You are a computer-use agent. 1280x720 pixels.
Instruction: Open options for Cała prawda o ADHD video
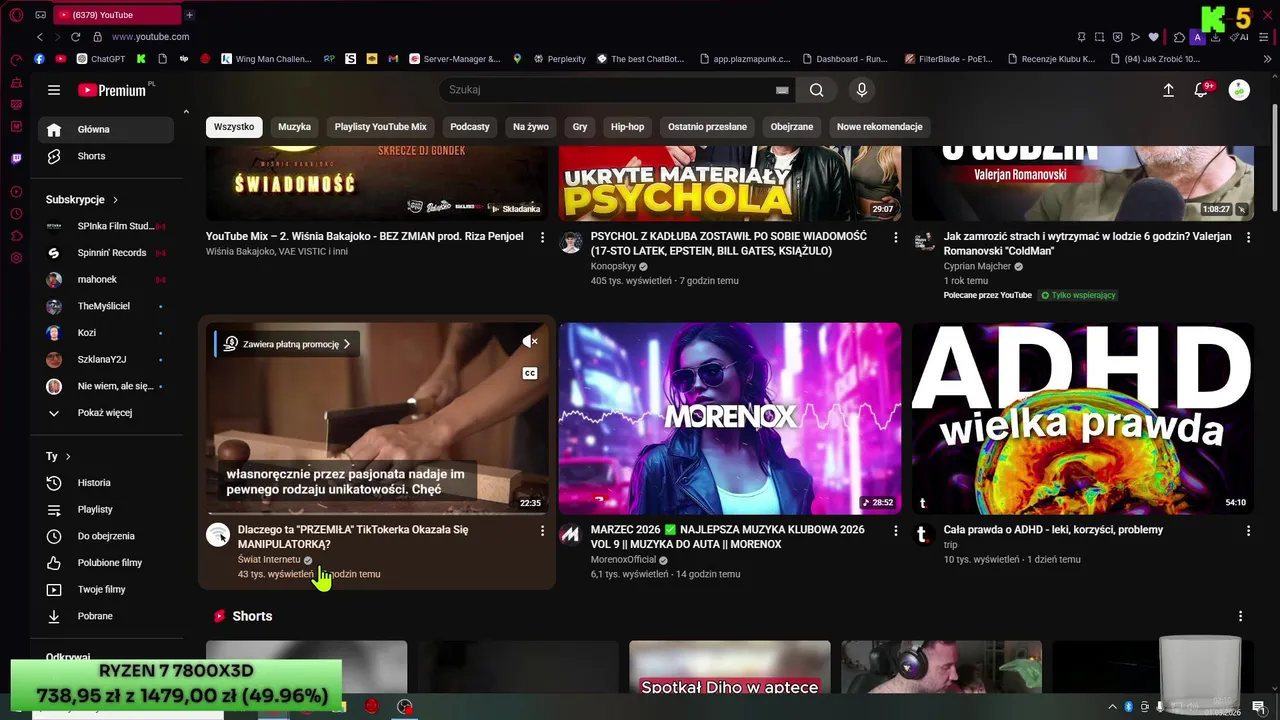coord(1249,531)
